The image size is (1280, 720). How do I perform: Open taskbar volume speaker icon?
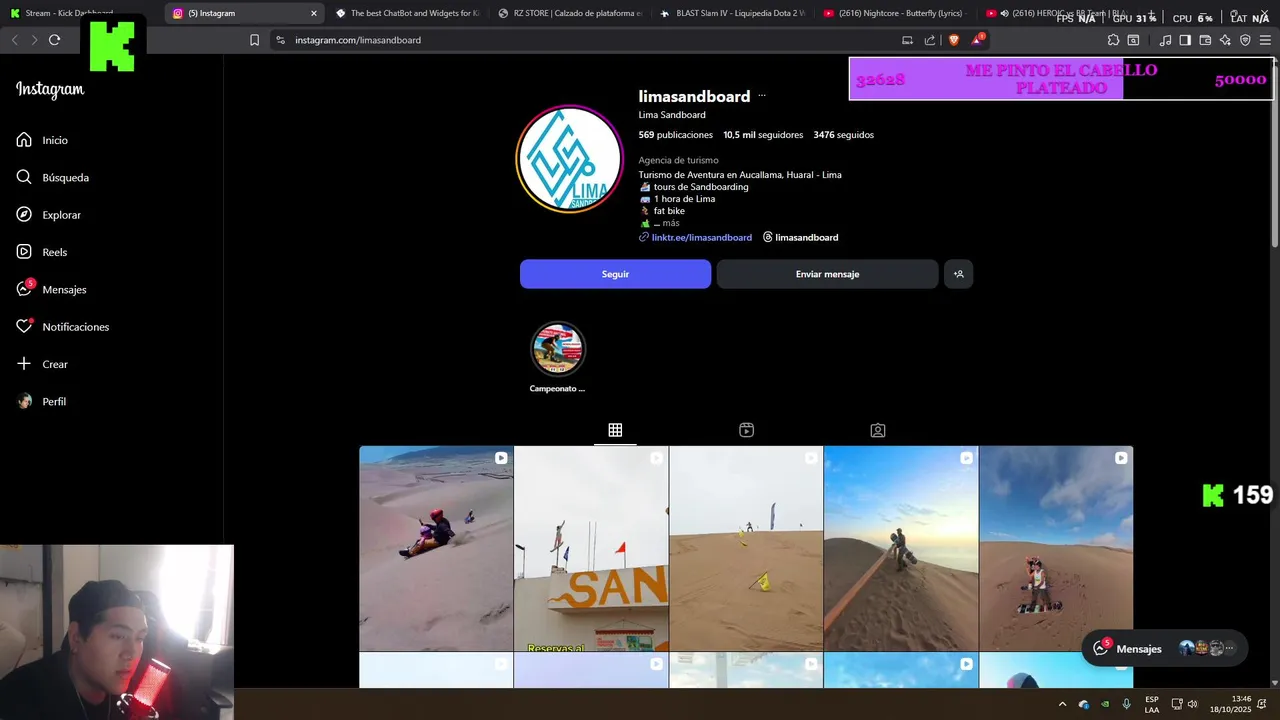coord(1192,704)
